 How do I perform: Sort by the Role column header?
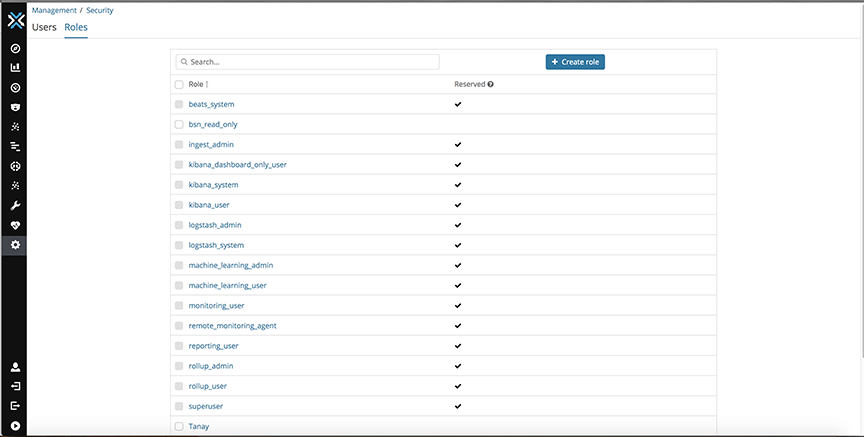198,84
